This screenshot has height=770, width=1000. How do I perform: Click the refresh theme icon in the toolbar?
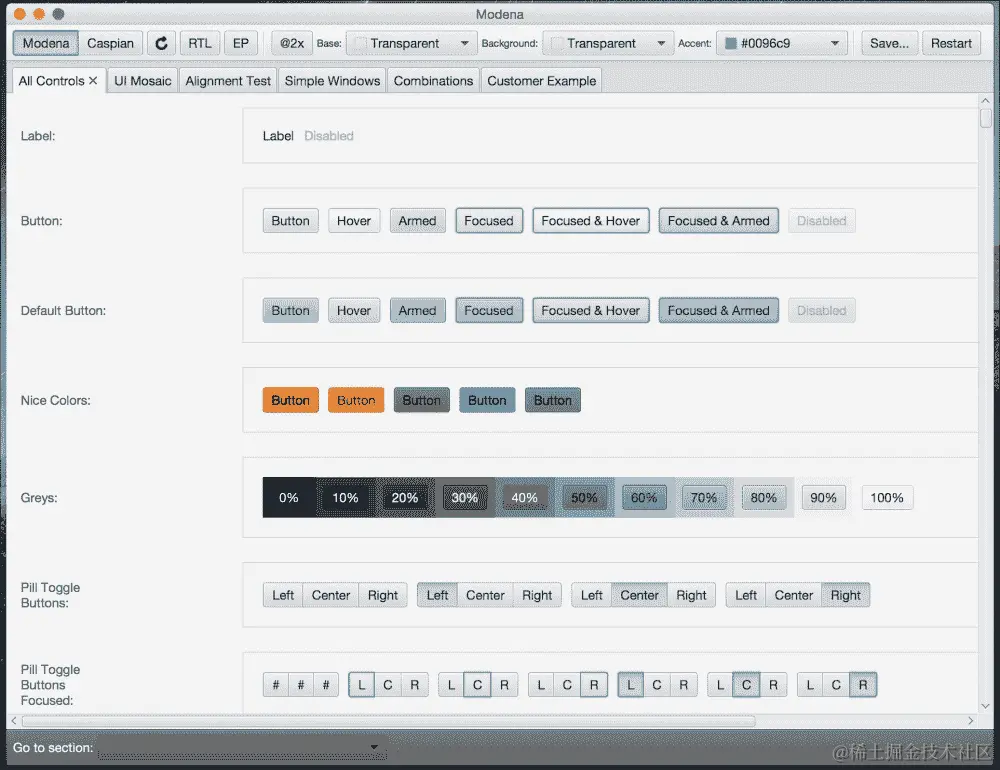[x=160, y=43]
